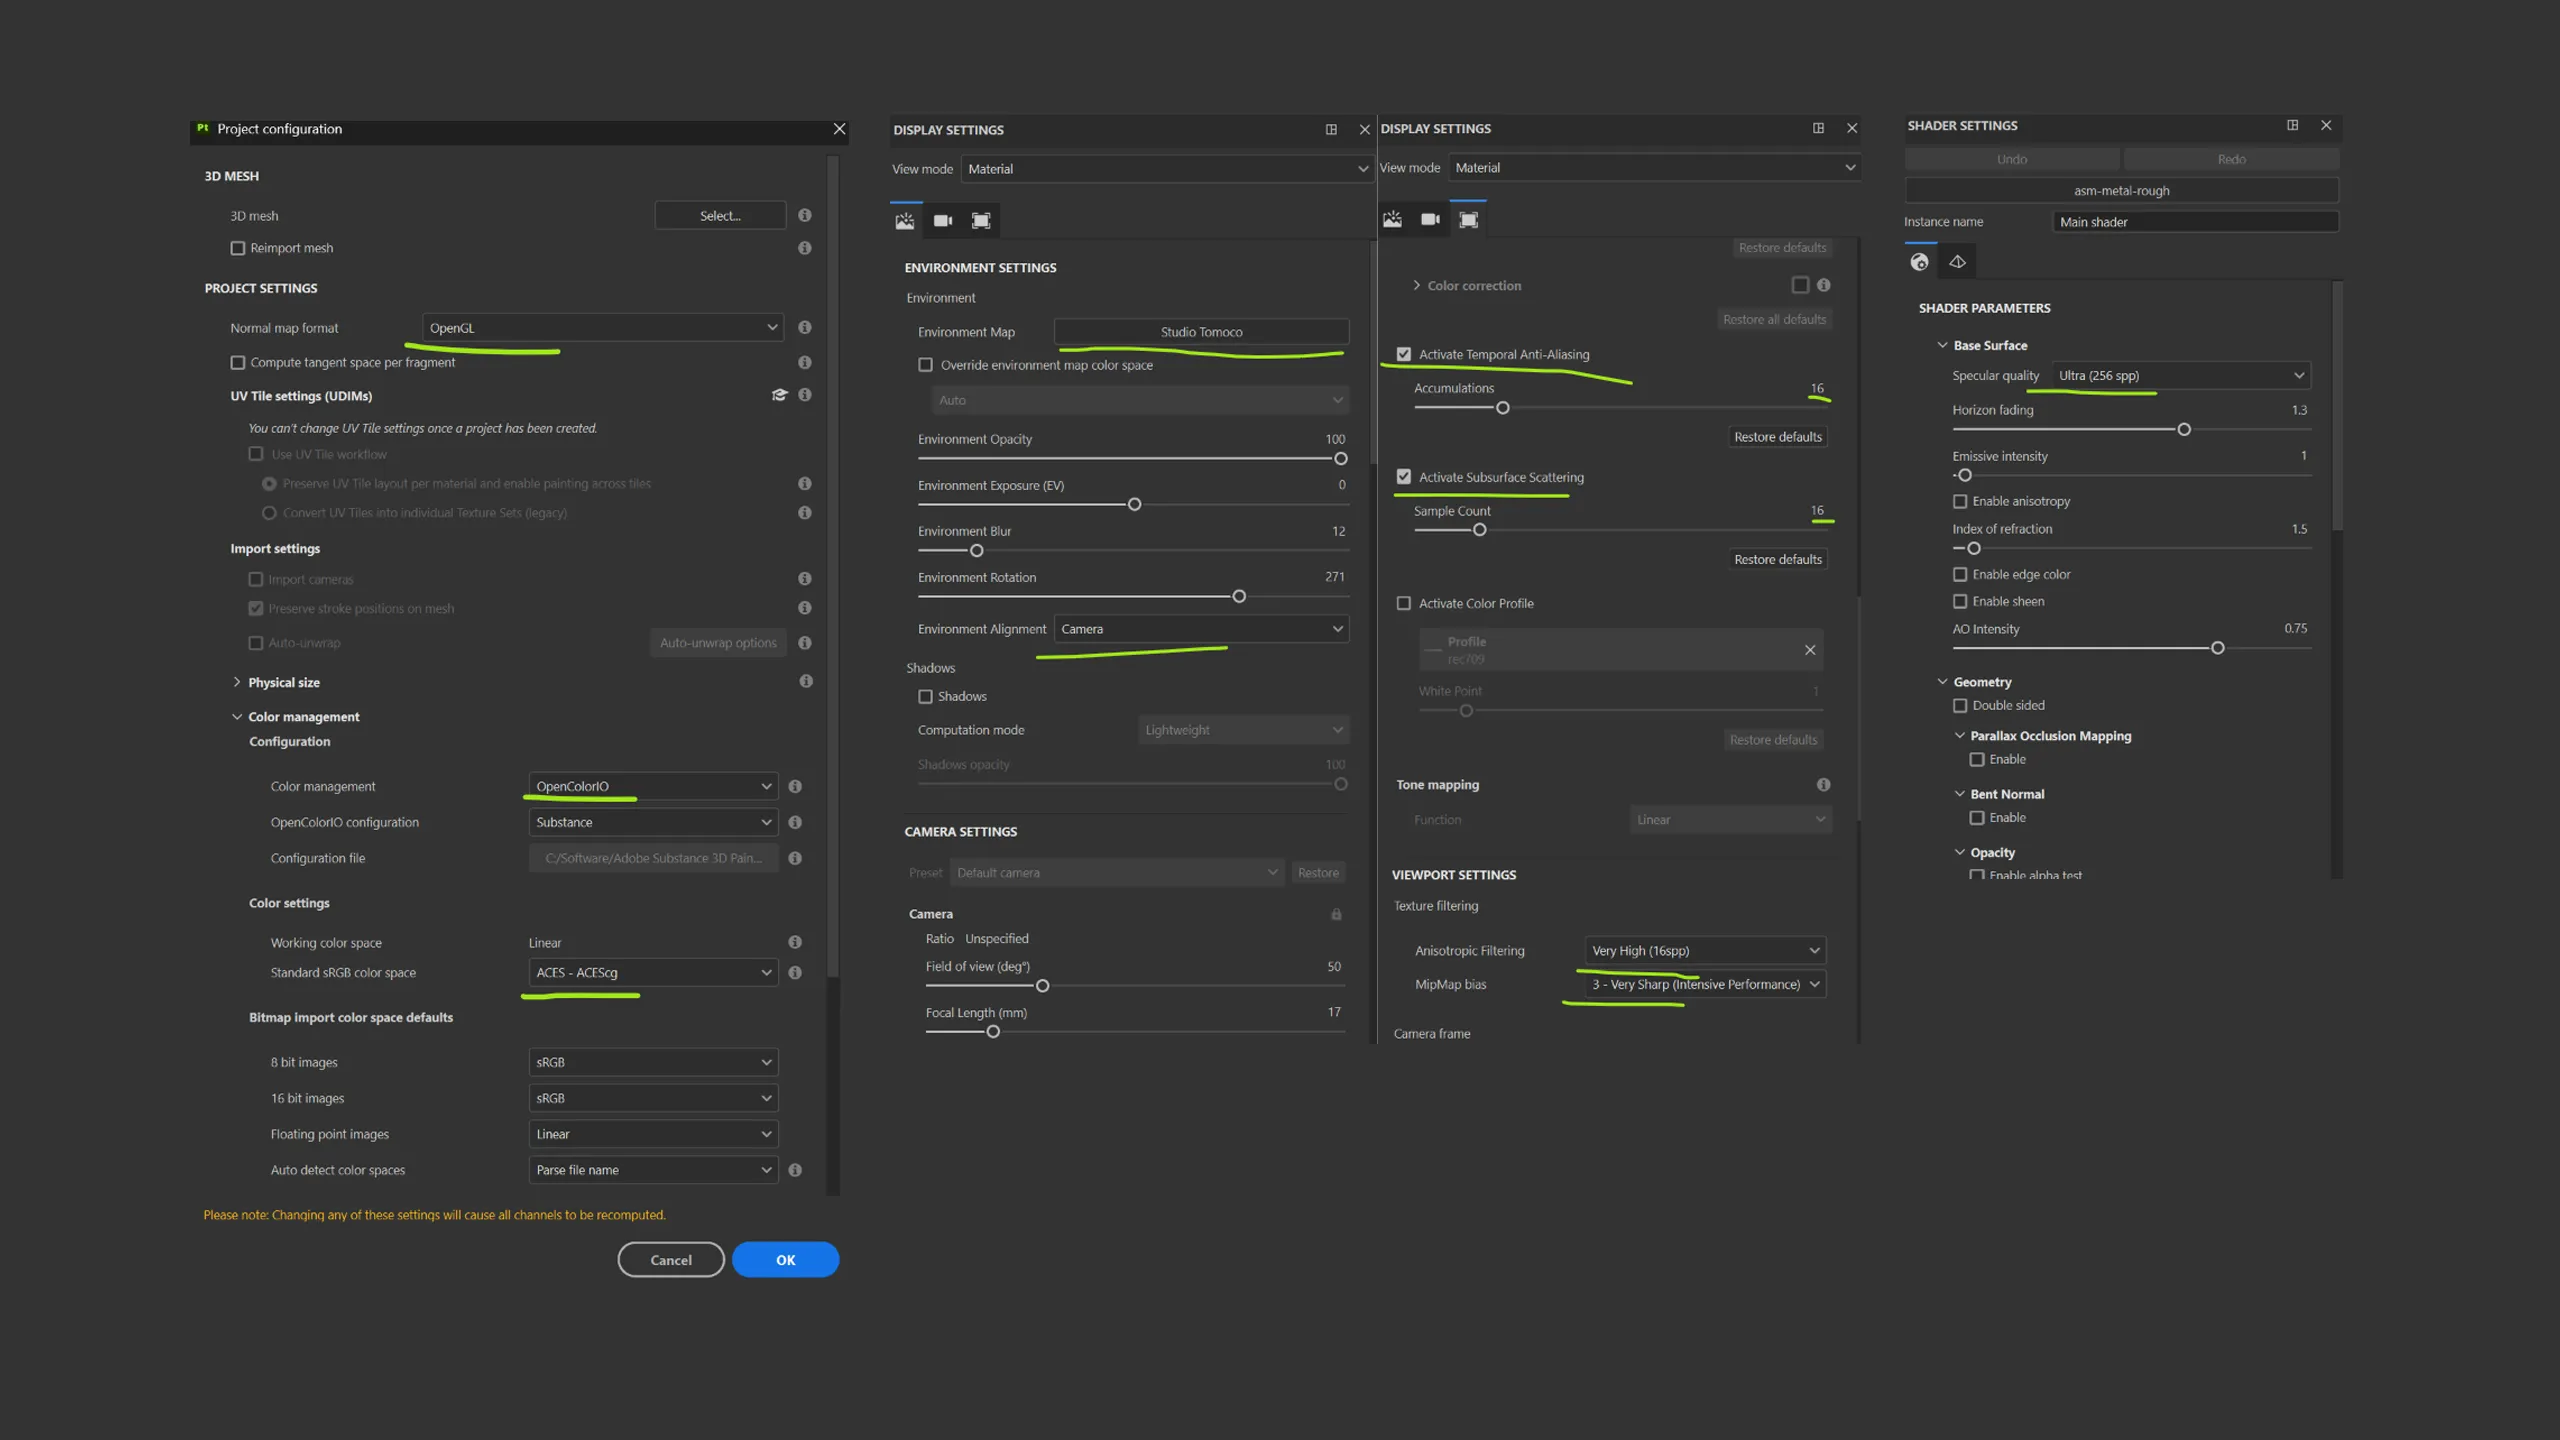The height and width of the screenshot is (1440, 2560).
Task: Click the UV Tile settings tutorial icon
Action: pos(779,395)
